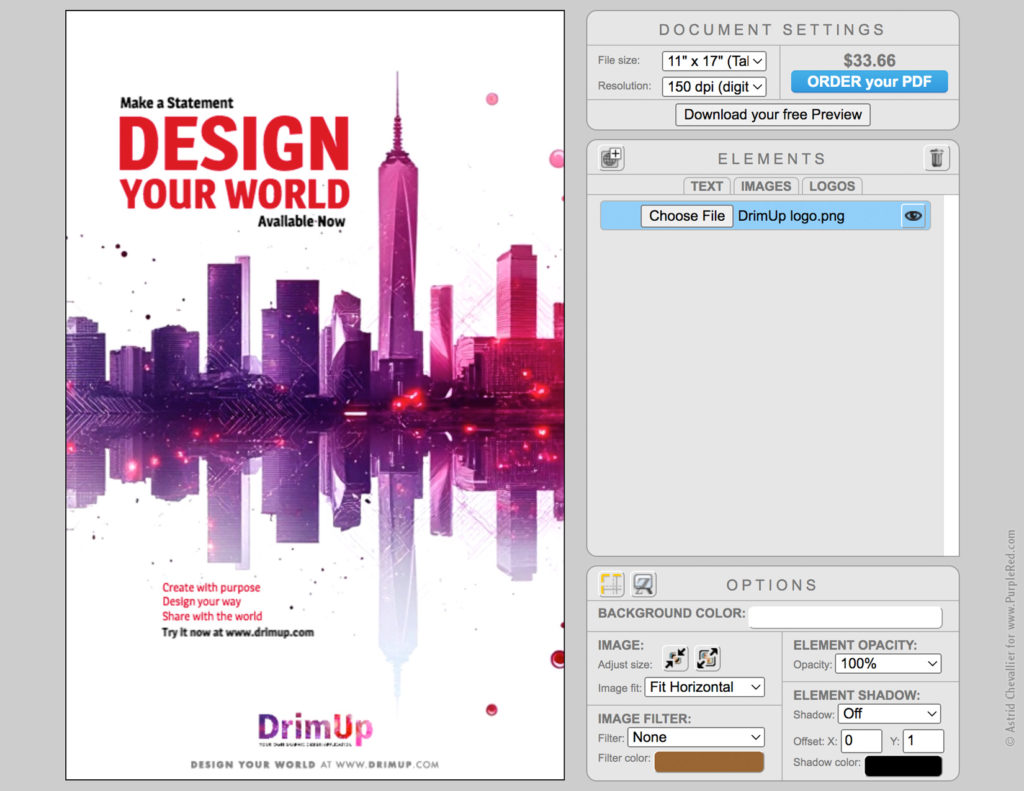Click the DrimUp logo.png file name
1024x791 pixels.
[791, 216]
